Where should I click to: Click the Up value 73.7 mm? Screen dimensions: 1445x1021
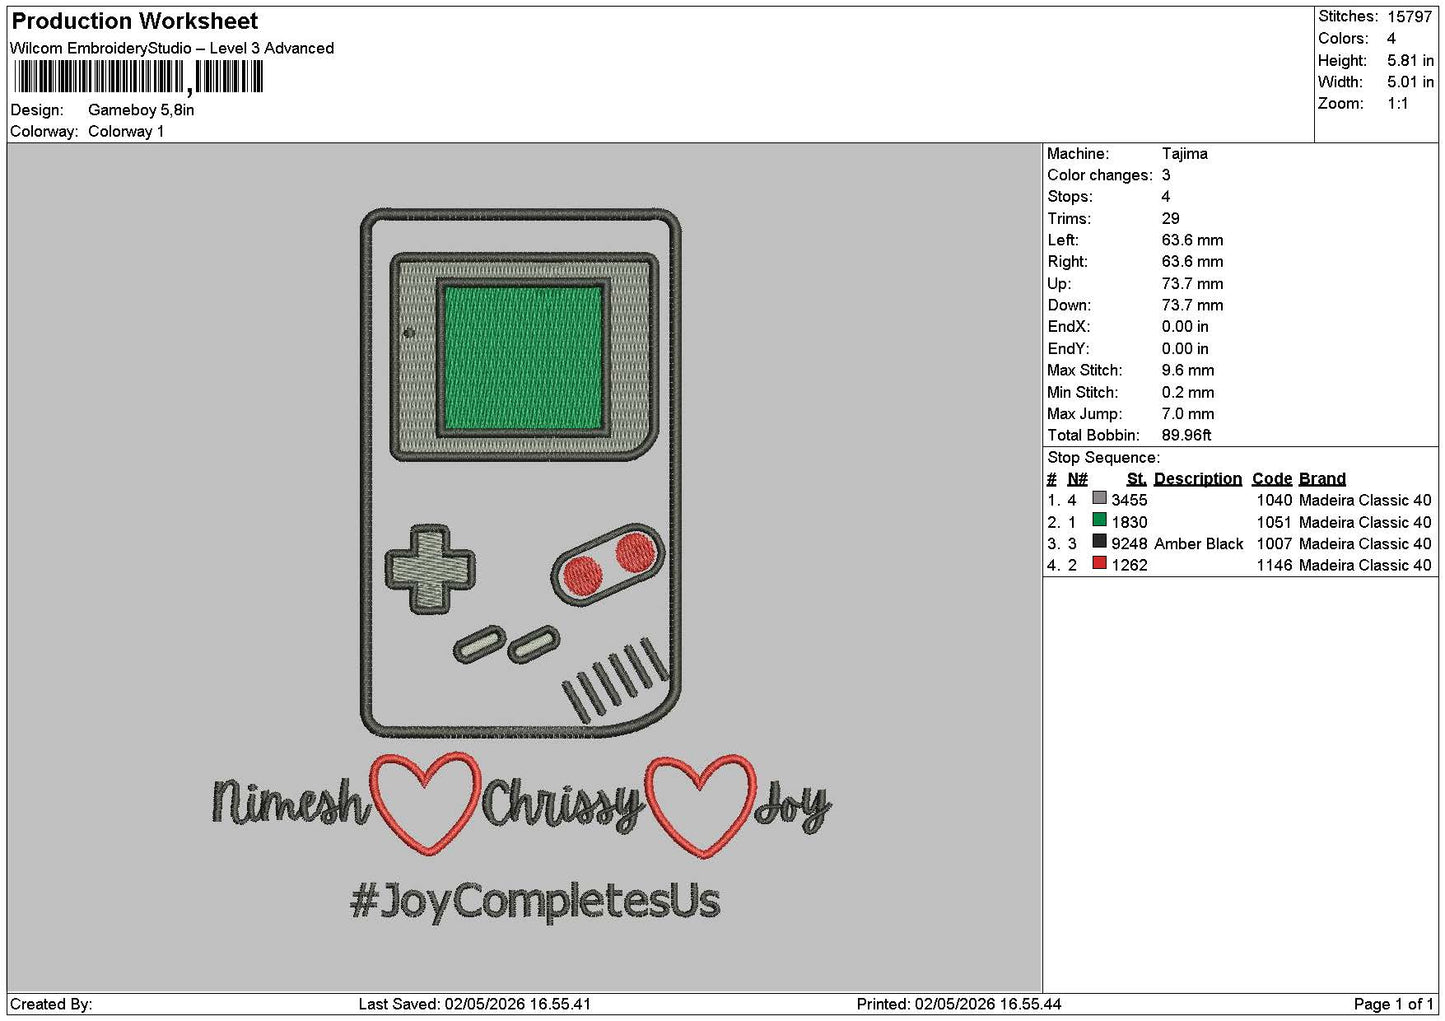pos(1192,284)
